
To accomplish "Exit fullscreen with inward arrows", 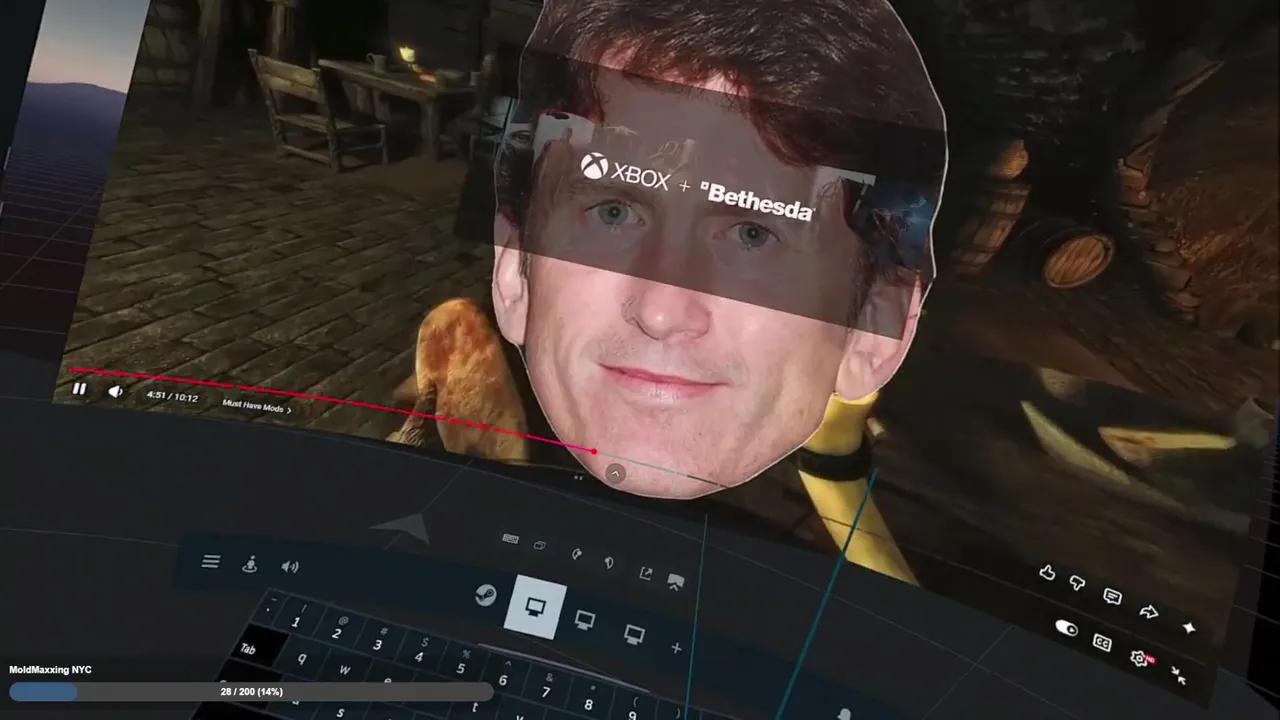I will [x=1179, y=675].
